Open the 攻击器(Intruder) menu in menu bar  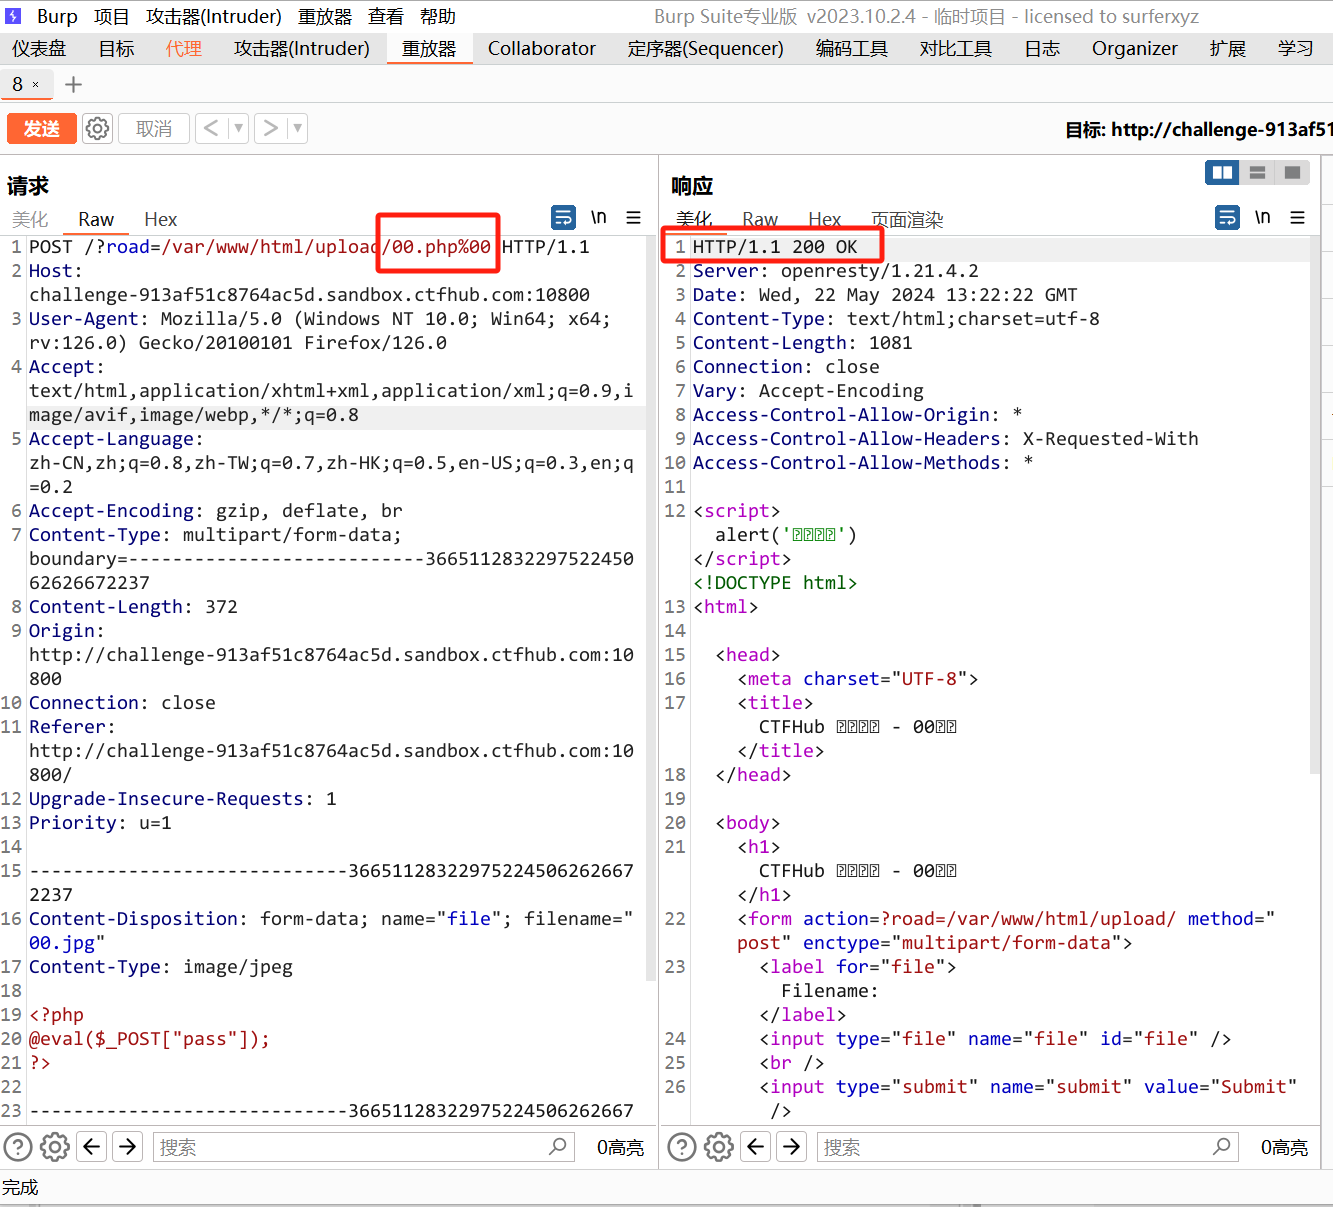(214, 17)
